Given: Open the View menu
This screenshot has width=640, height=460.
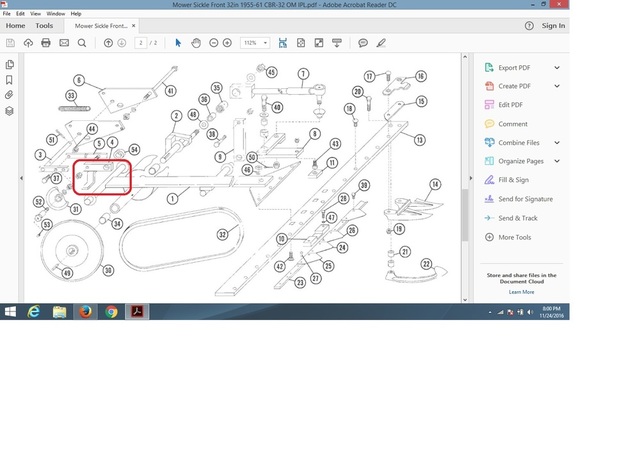Looking at the screenshot, I should pyautogui.click(x=35, y=14).
